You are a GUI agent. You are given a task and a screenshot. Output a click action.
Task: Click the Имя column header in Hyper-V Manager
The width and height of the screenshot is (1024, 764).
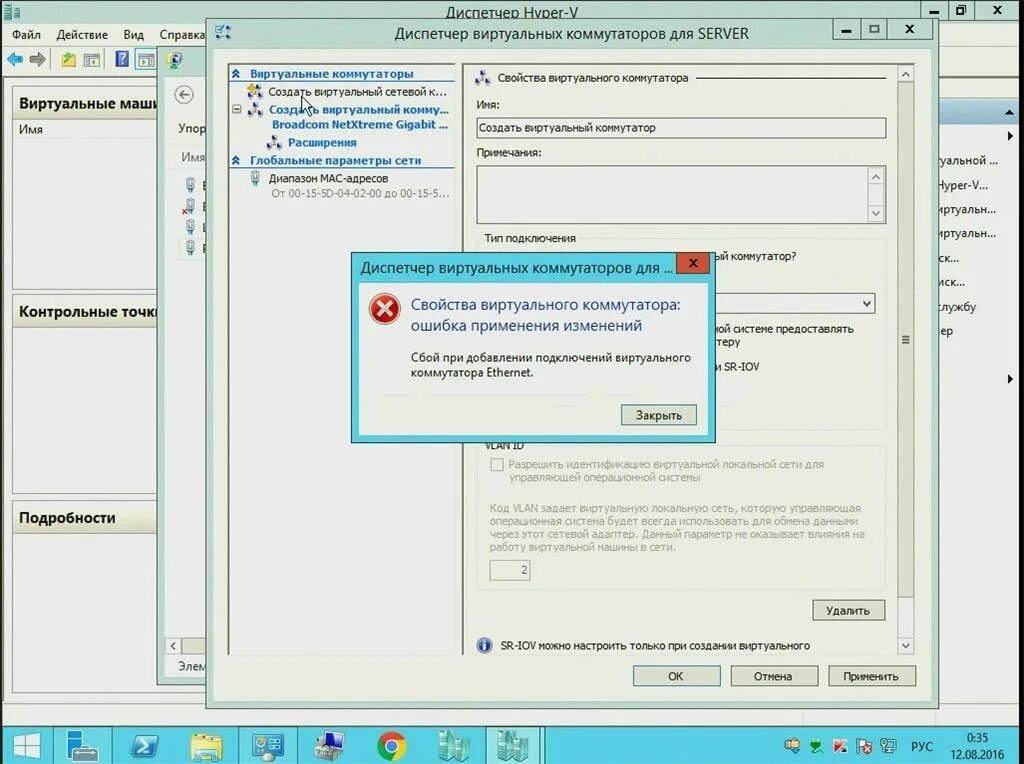31,129
